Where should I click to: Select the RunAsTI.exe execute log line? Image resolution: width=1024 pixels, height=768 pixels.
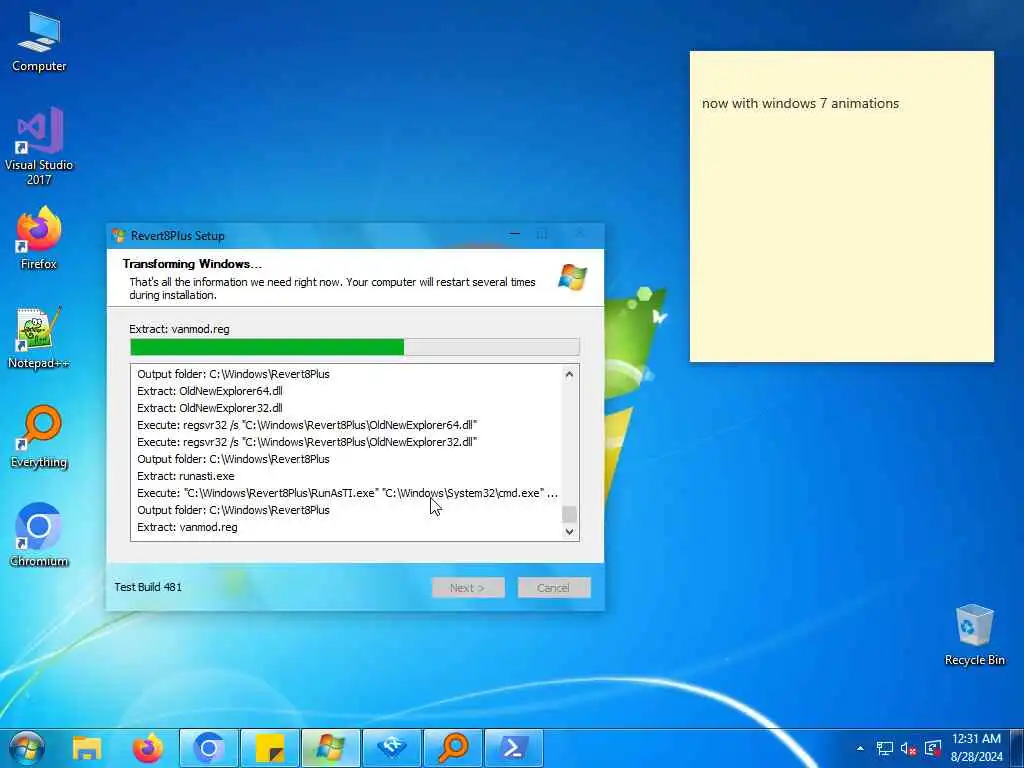pos(347,493)
